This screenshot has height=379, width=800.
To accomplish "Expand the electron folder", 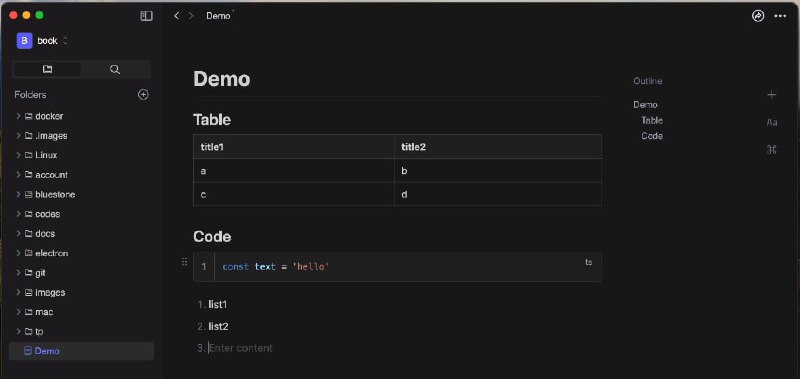I will click(x=19, y=253).
